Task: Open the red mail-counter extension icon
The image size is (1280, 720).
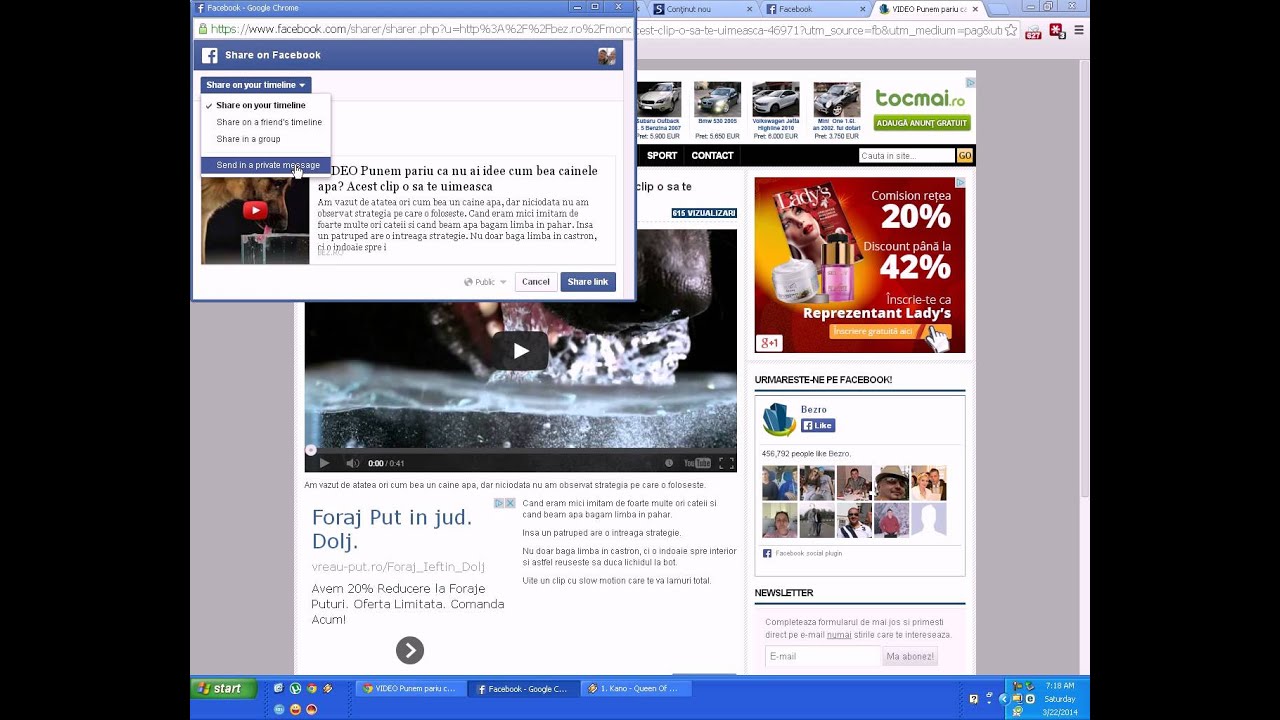Action: 1033,31
